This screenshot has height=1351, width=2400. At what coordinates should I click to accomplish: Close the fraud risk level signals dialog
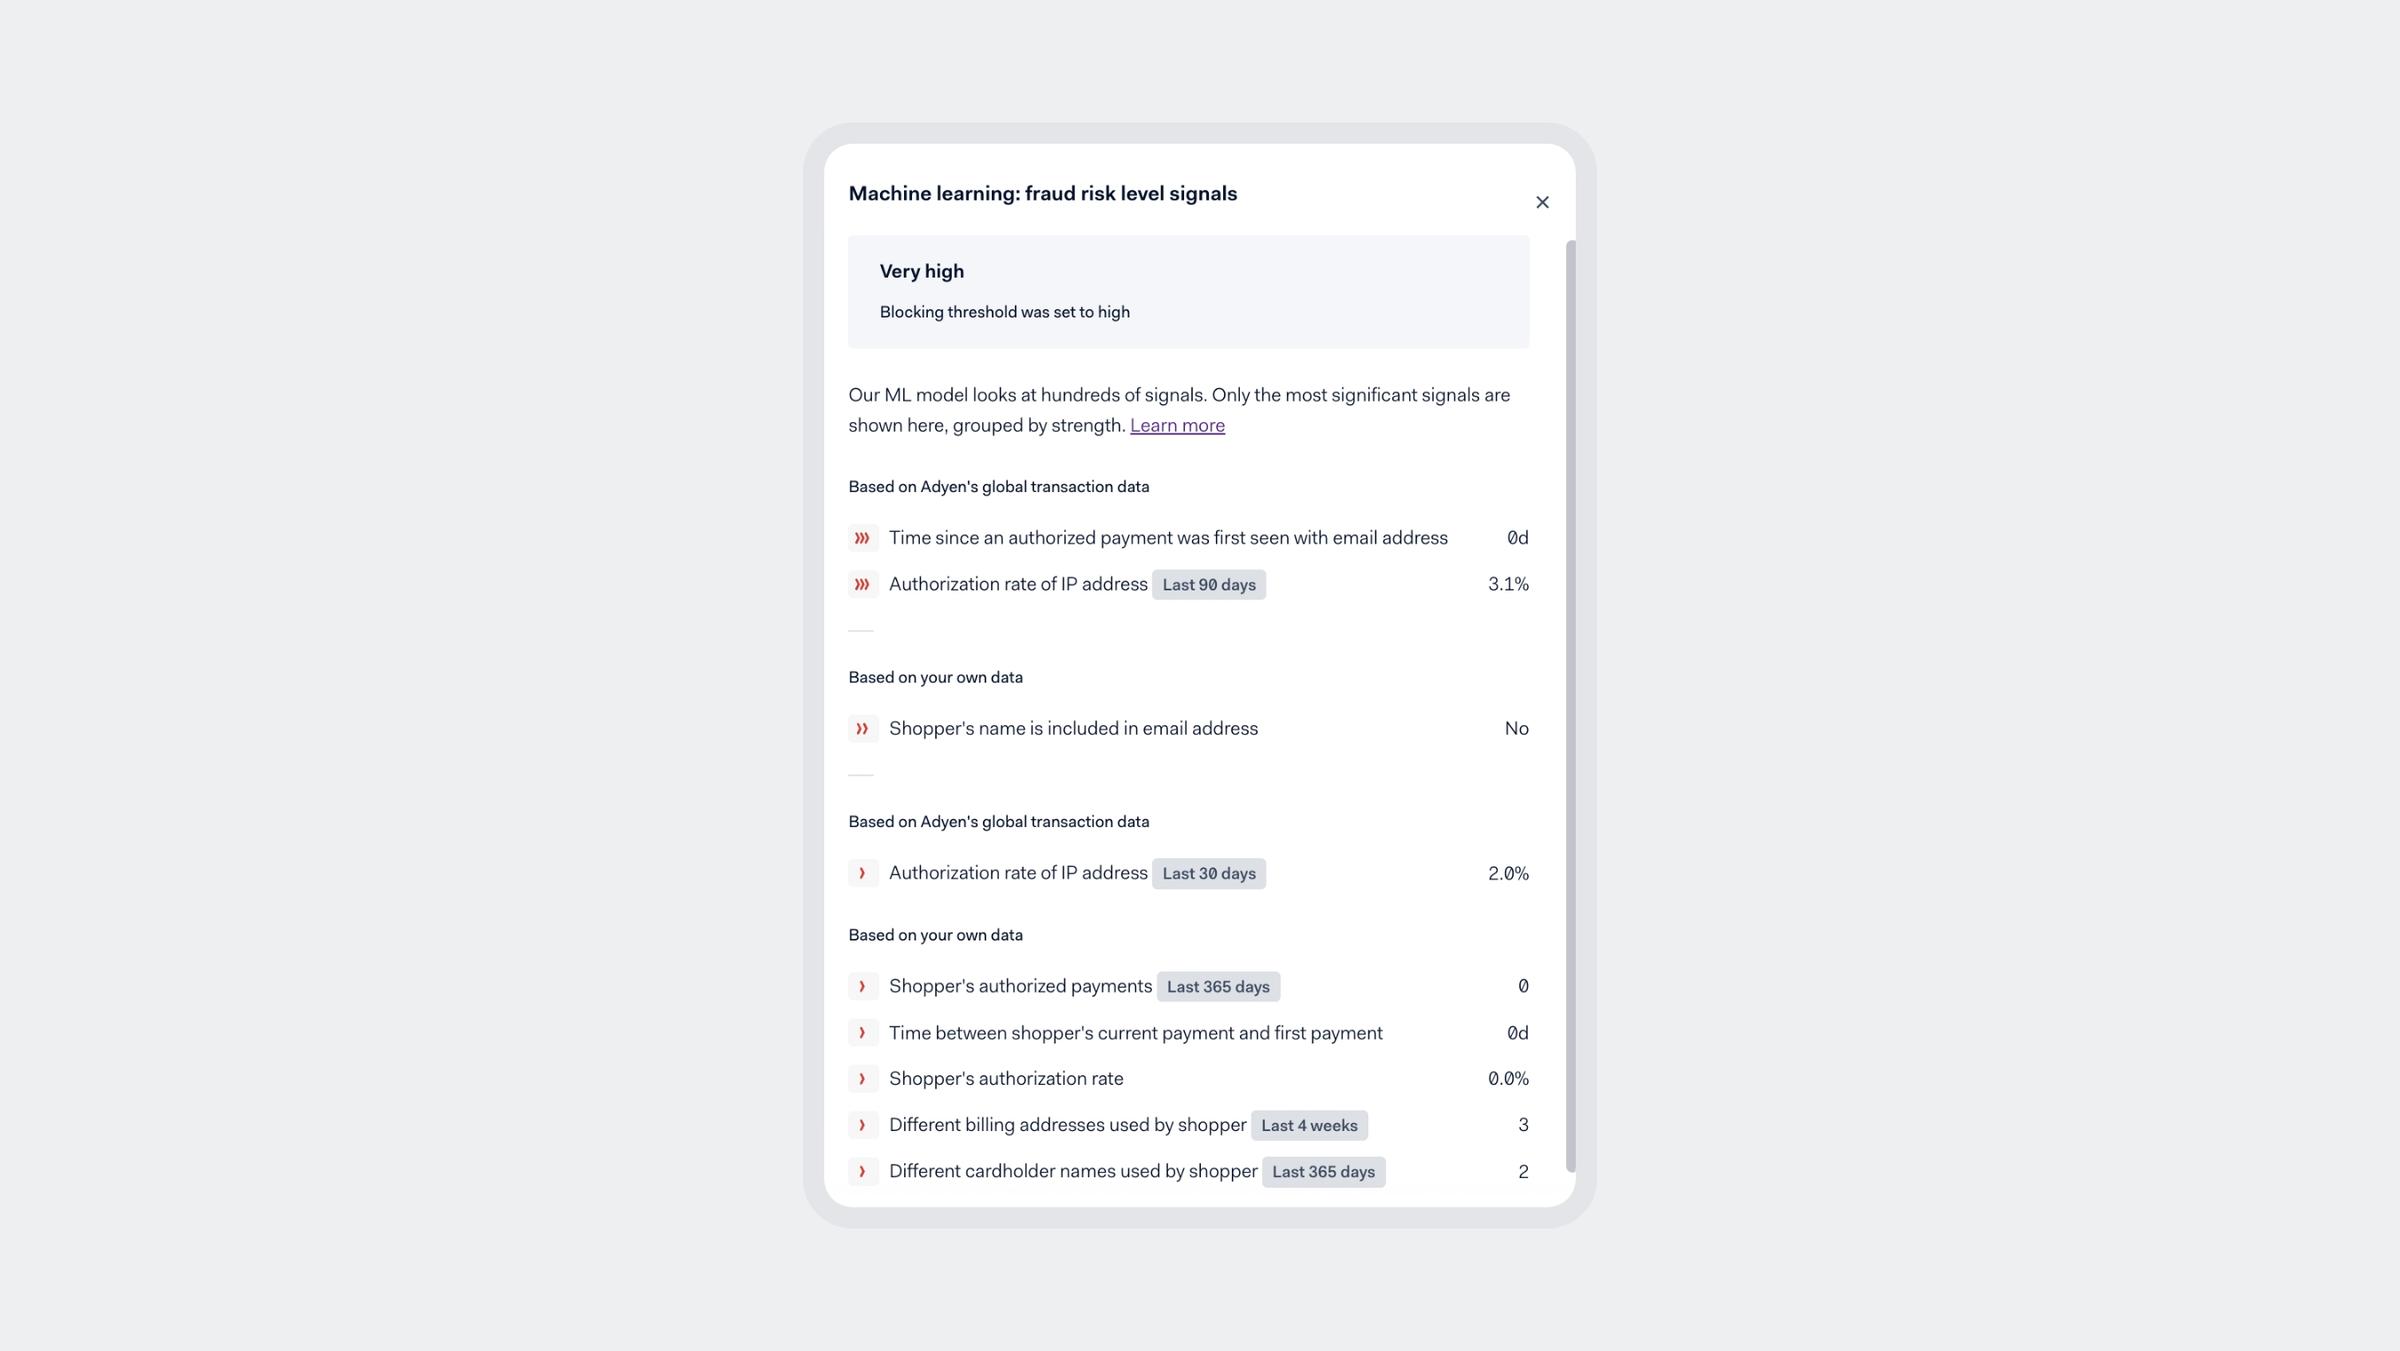coord(1543,201)
